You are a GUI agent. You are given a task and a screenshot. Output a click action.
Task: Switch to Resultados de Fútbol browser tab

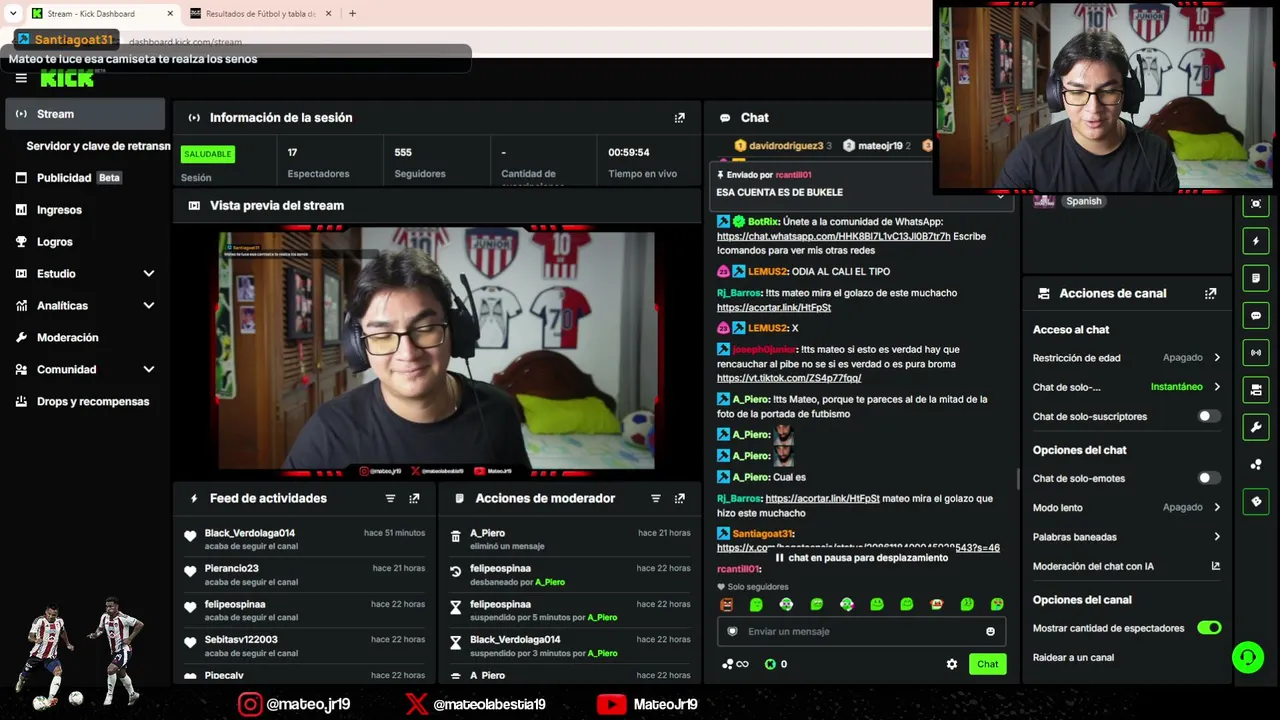260,14
